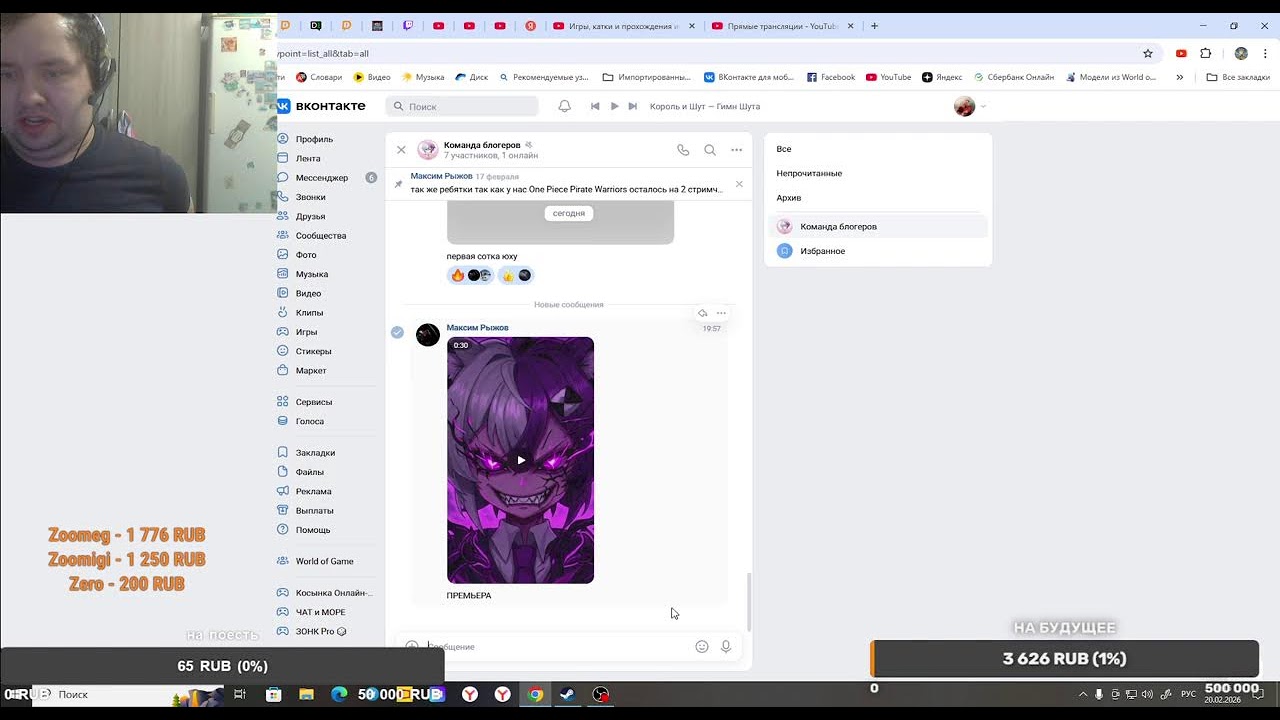1280x720 pixels.
Task: Open File Explorer from the taskbar
Action: point(307,694)
